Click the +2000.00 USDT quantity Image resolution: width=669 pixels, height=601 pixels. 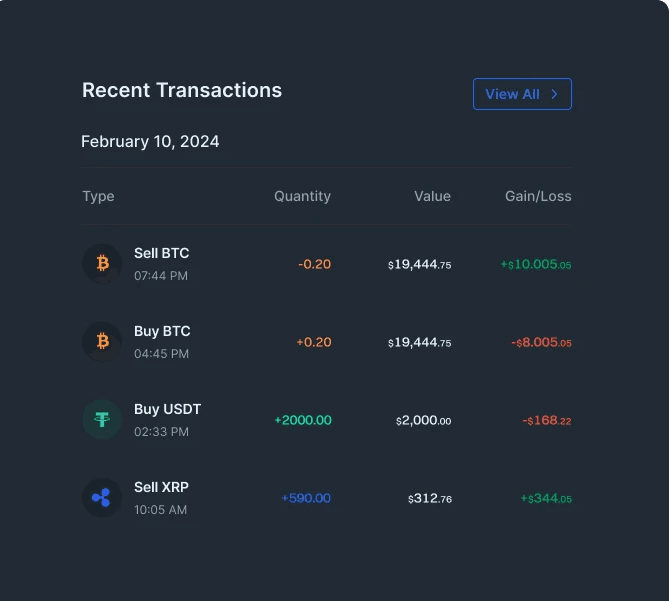click(303, 420)
